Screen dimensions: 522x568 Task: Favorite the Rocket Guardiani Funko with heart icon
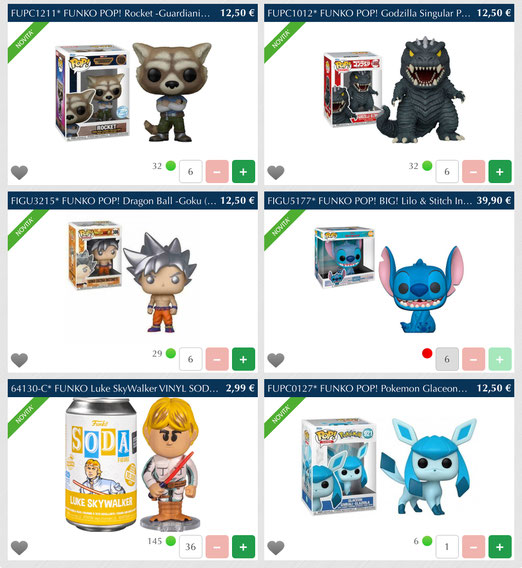19,172
